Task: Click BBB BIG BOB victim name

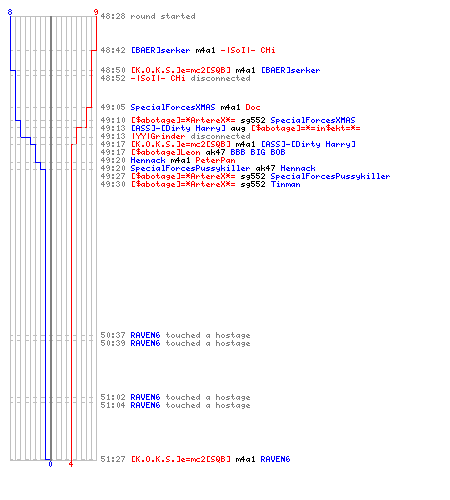Action: 258,152
